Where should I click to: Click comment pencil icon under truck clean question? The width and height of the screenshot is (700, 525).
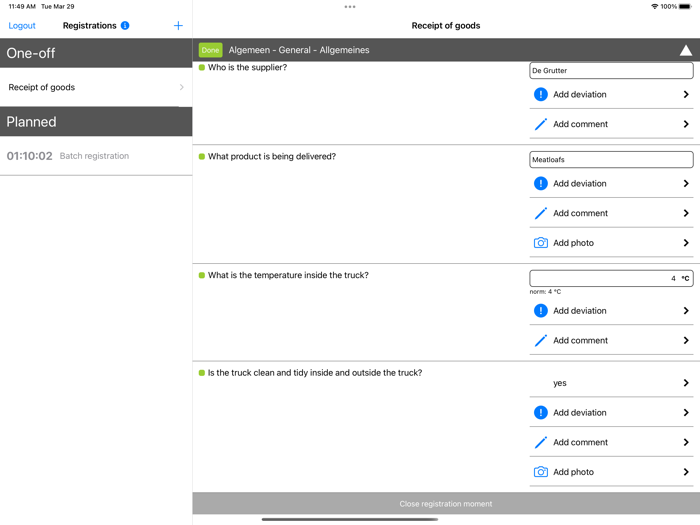tap(541, 442)
